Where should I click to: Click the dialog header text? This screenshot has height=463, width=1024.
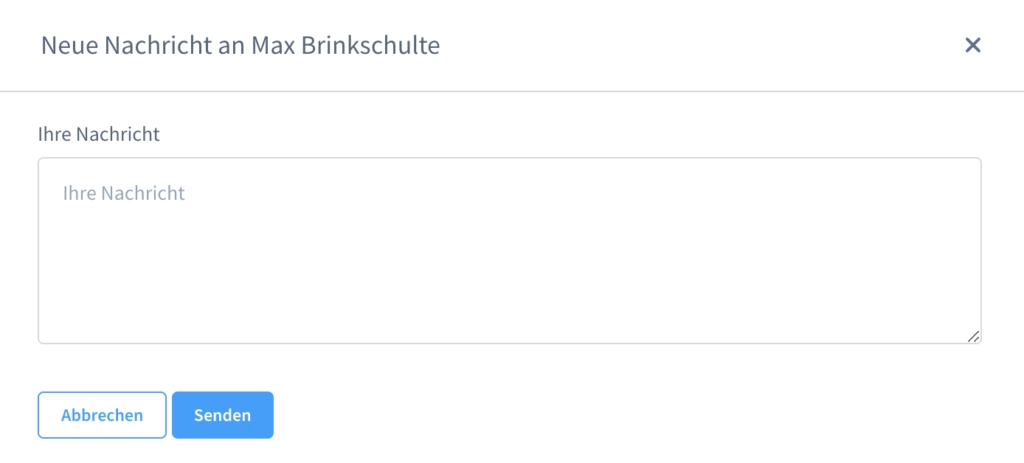pos(240,45)
